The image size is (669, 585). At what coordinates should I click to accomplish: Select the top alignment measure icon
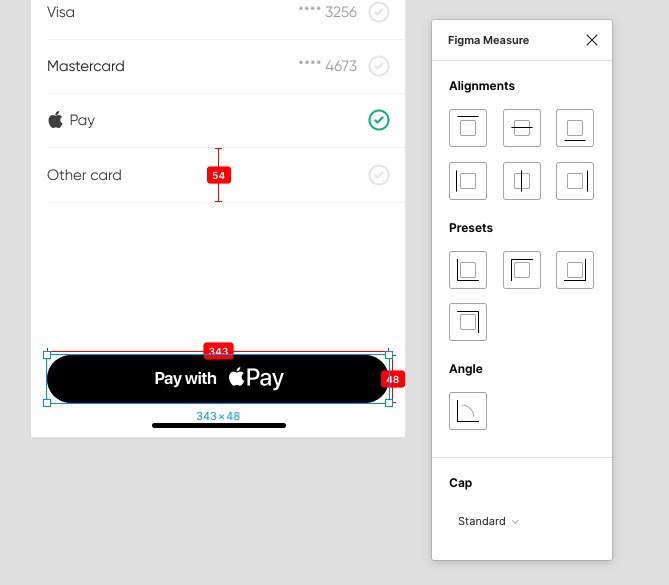coord(468,128)
